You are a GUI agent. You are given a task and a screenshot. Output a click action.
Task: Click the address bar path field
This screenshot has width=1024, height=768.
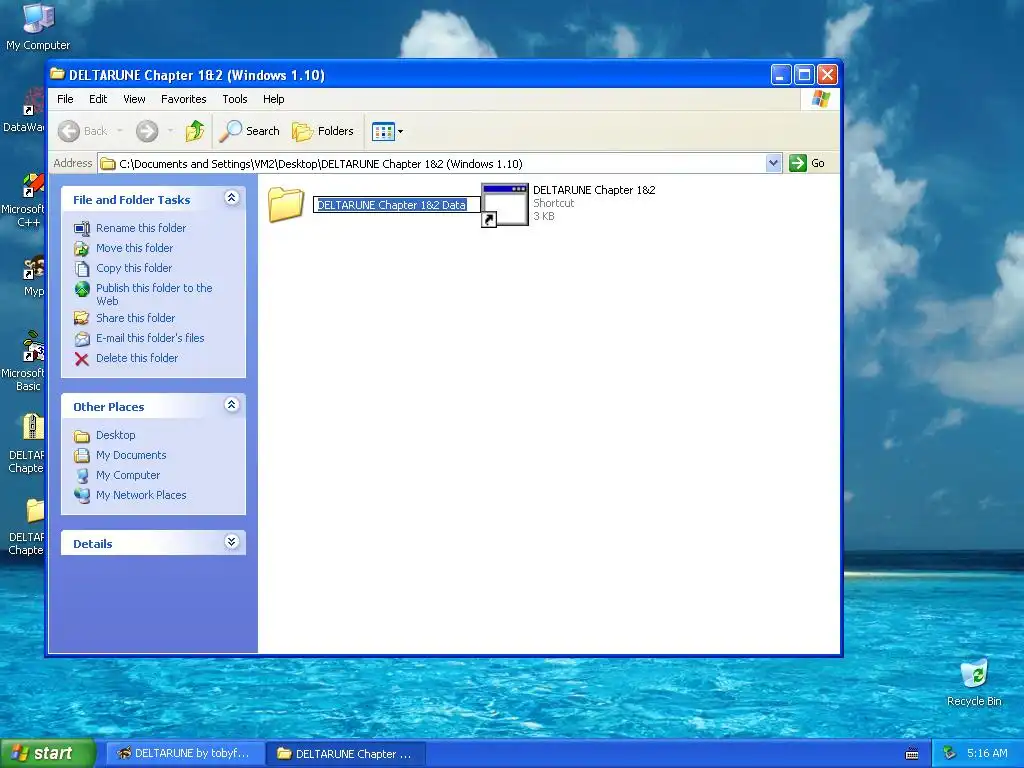click(432, 163)
